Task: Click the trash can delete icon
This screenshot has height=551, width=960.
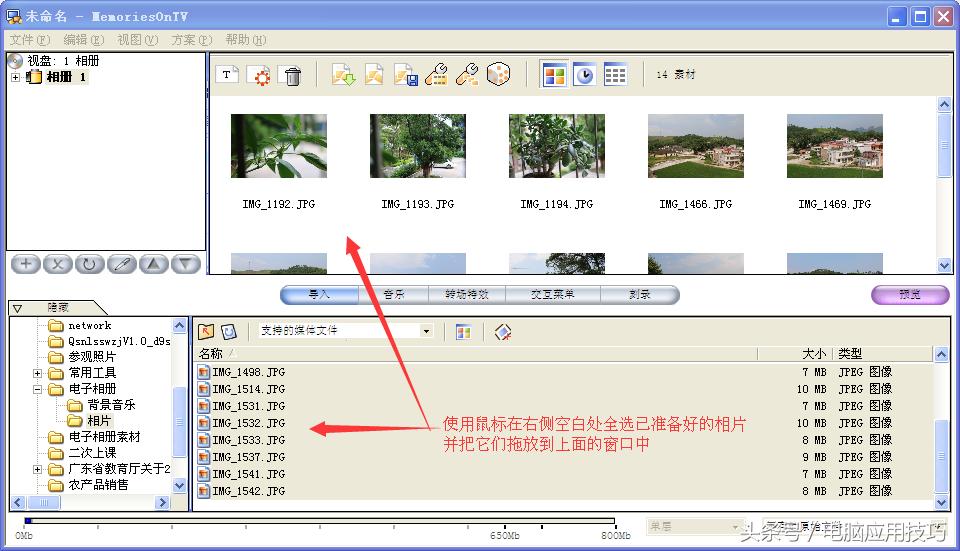Action: (291, 75)
